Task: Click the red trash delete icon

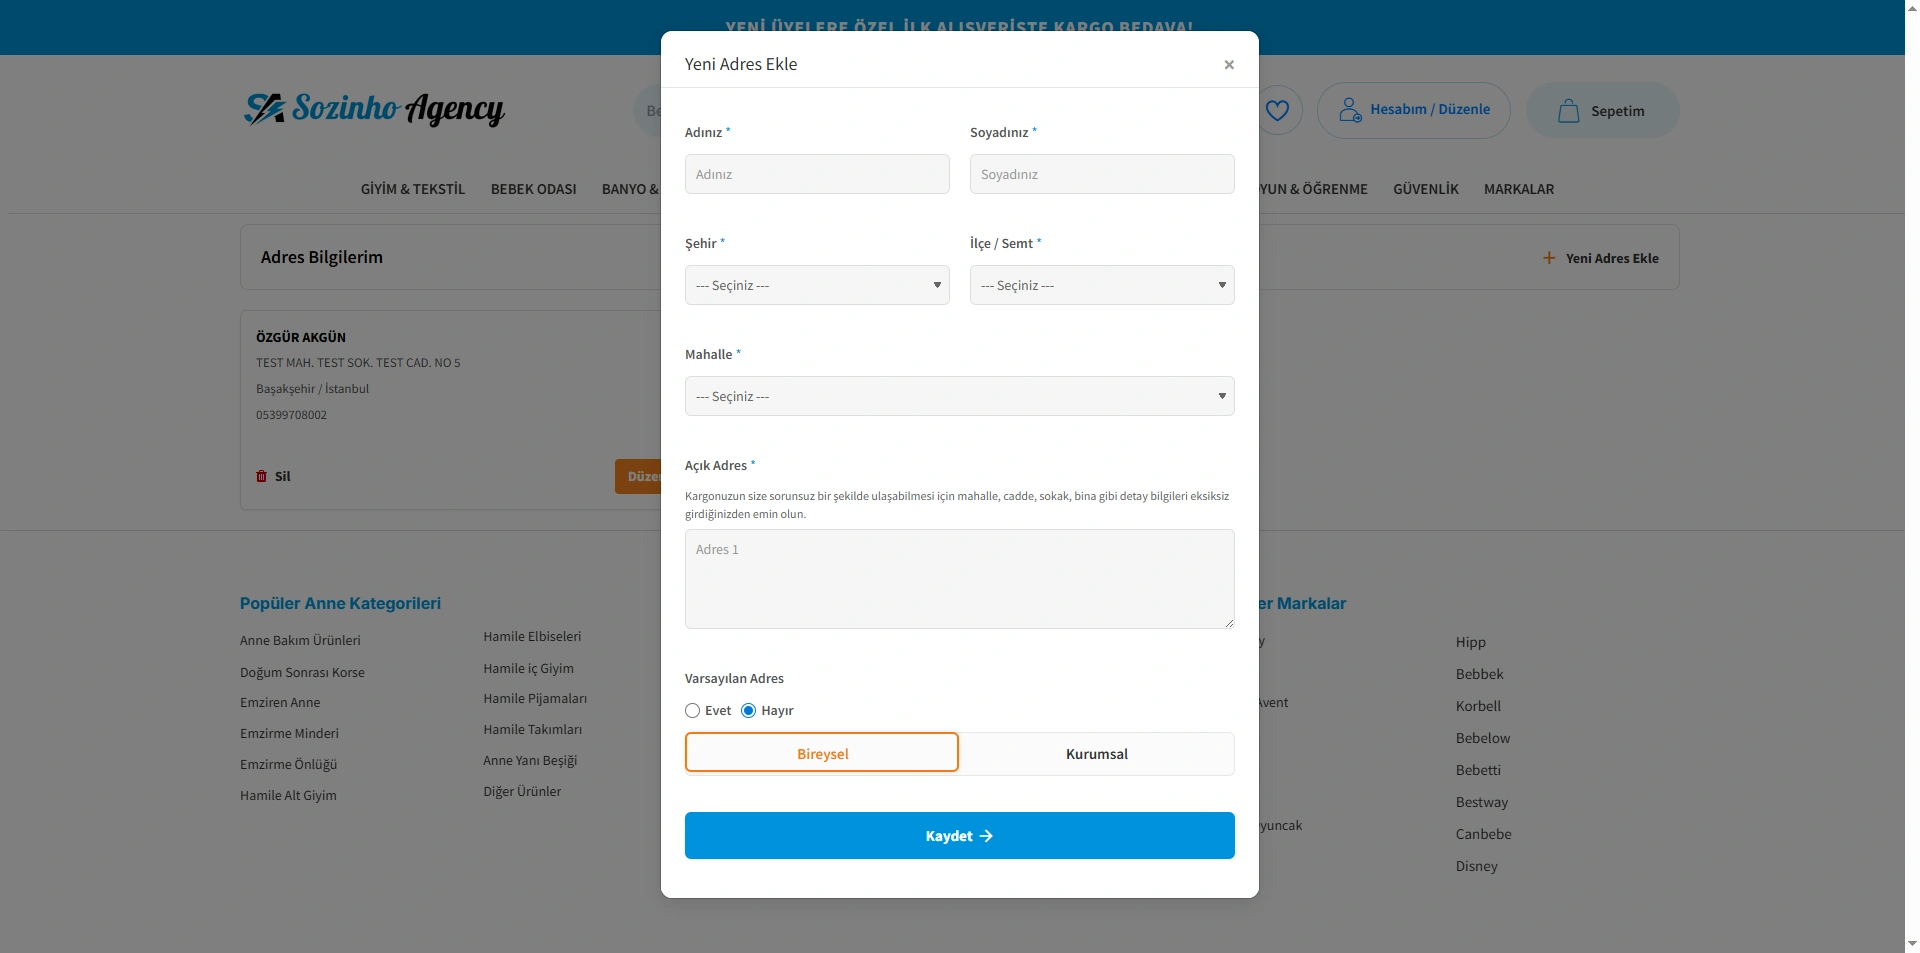Action: [x=262, y=477]
